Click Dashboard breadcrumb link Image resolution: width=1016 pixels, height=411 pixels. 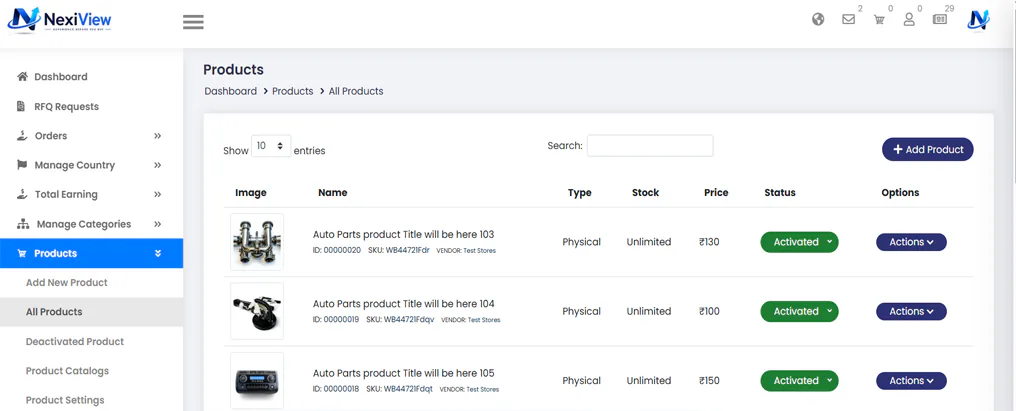(x=231, y=91)
